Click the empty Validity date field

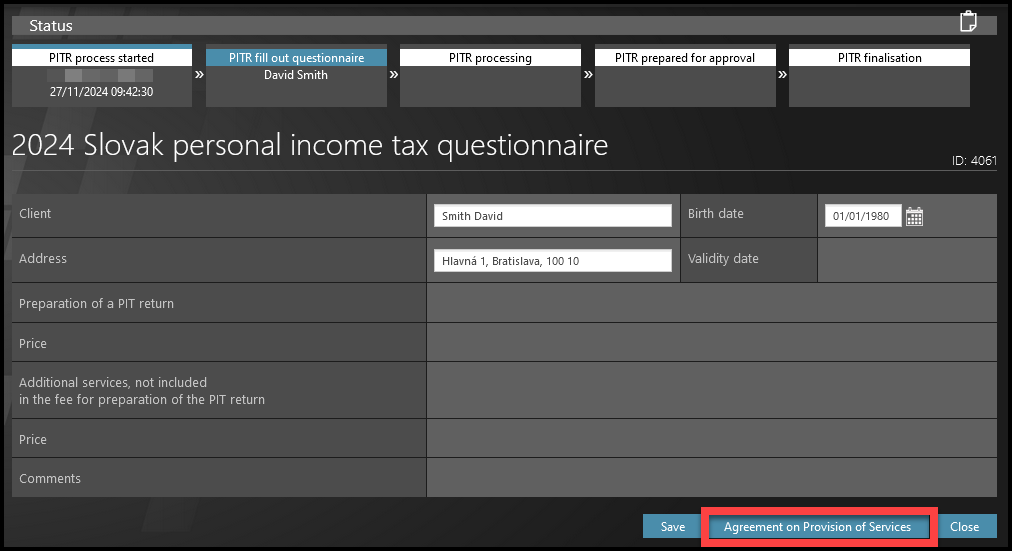click(x=906, y=260)
